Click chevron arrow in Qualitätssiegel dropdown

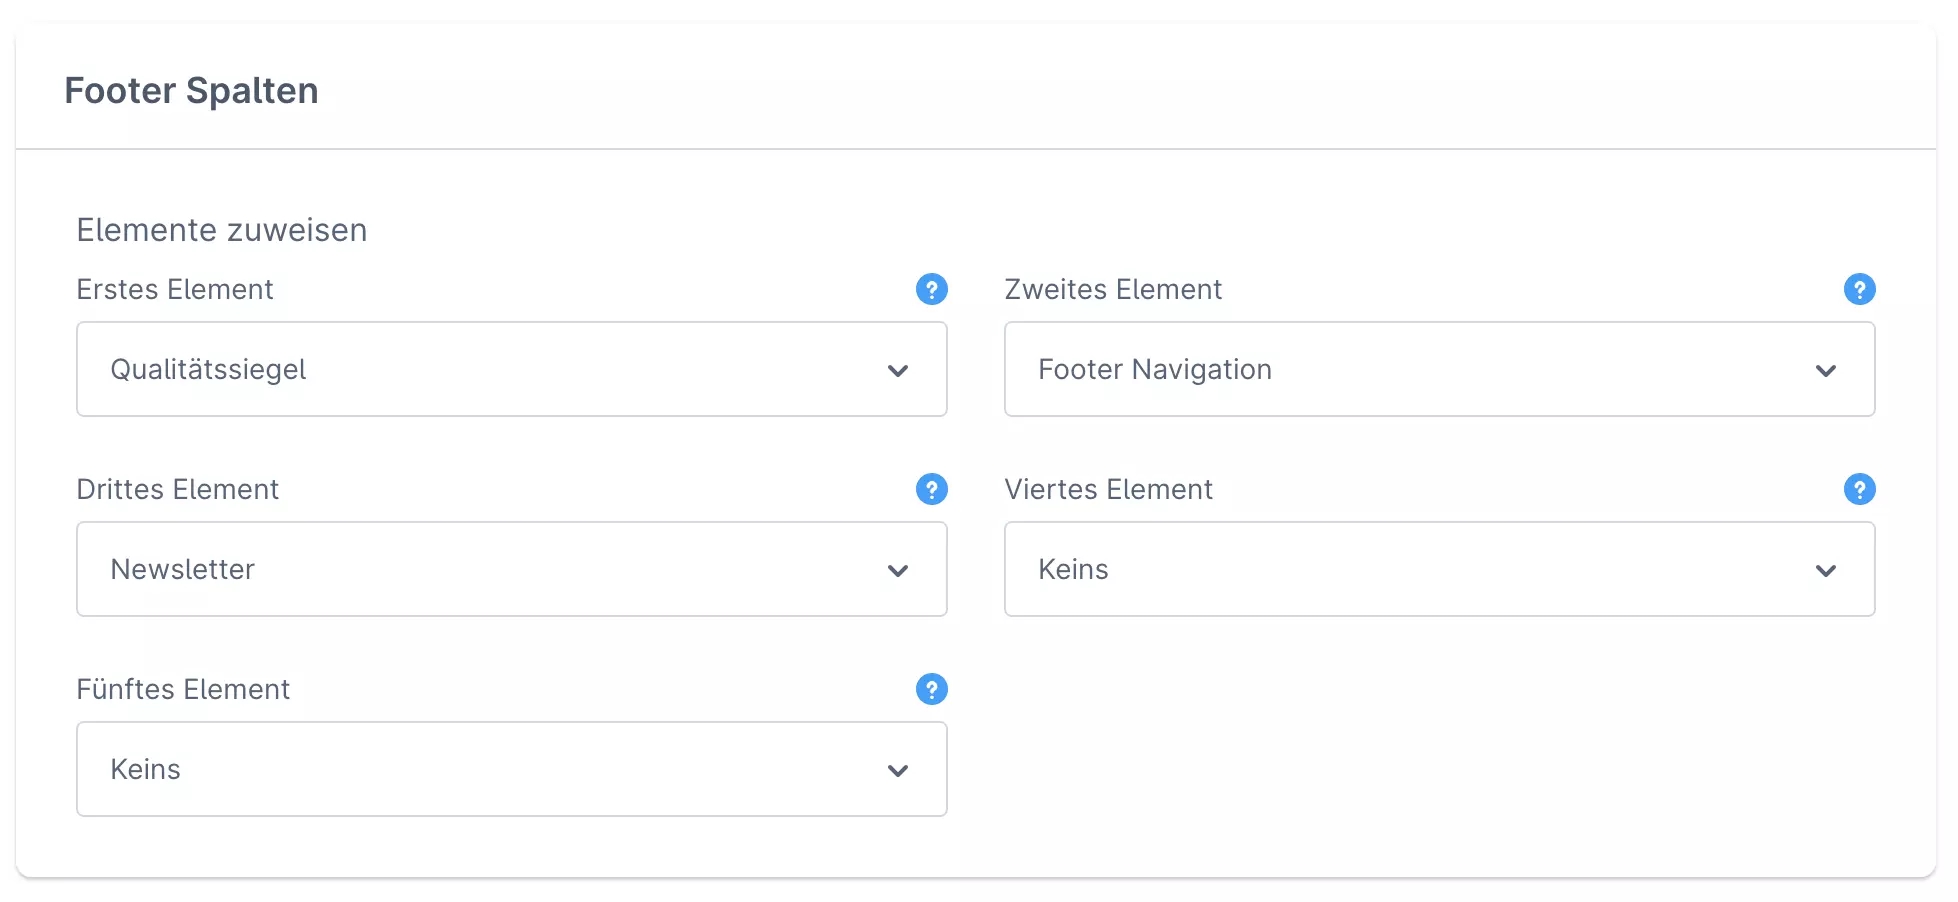pyautogui.click(x=898, y=370)
